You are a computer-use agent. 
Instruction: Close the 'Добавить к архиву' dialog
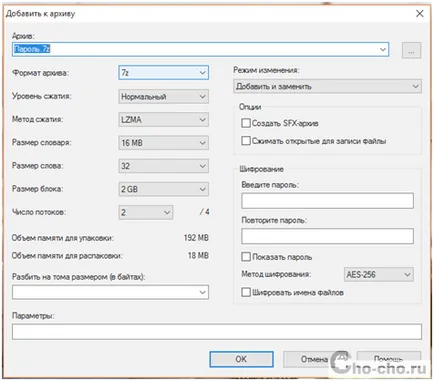point(420,14)
